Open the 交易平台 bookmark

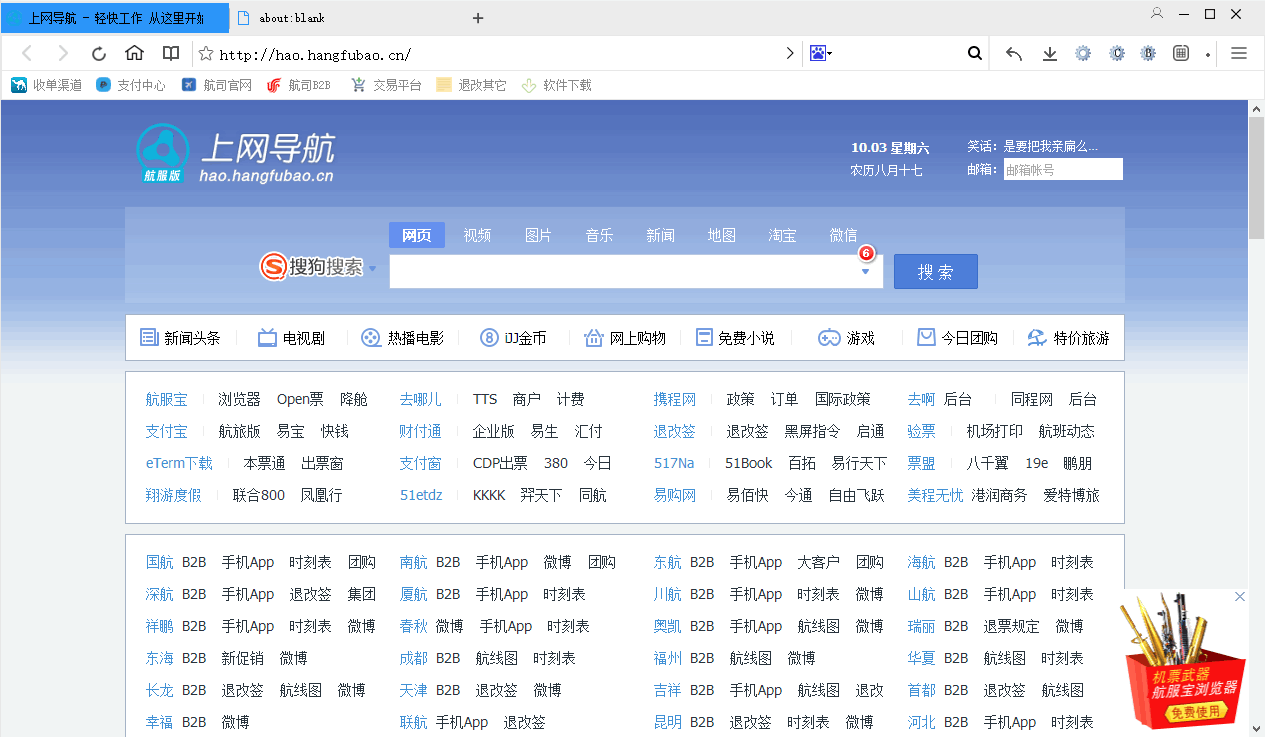[x=387, y=86]
